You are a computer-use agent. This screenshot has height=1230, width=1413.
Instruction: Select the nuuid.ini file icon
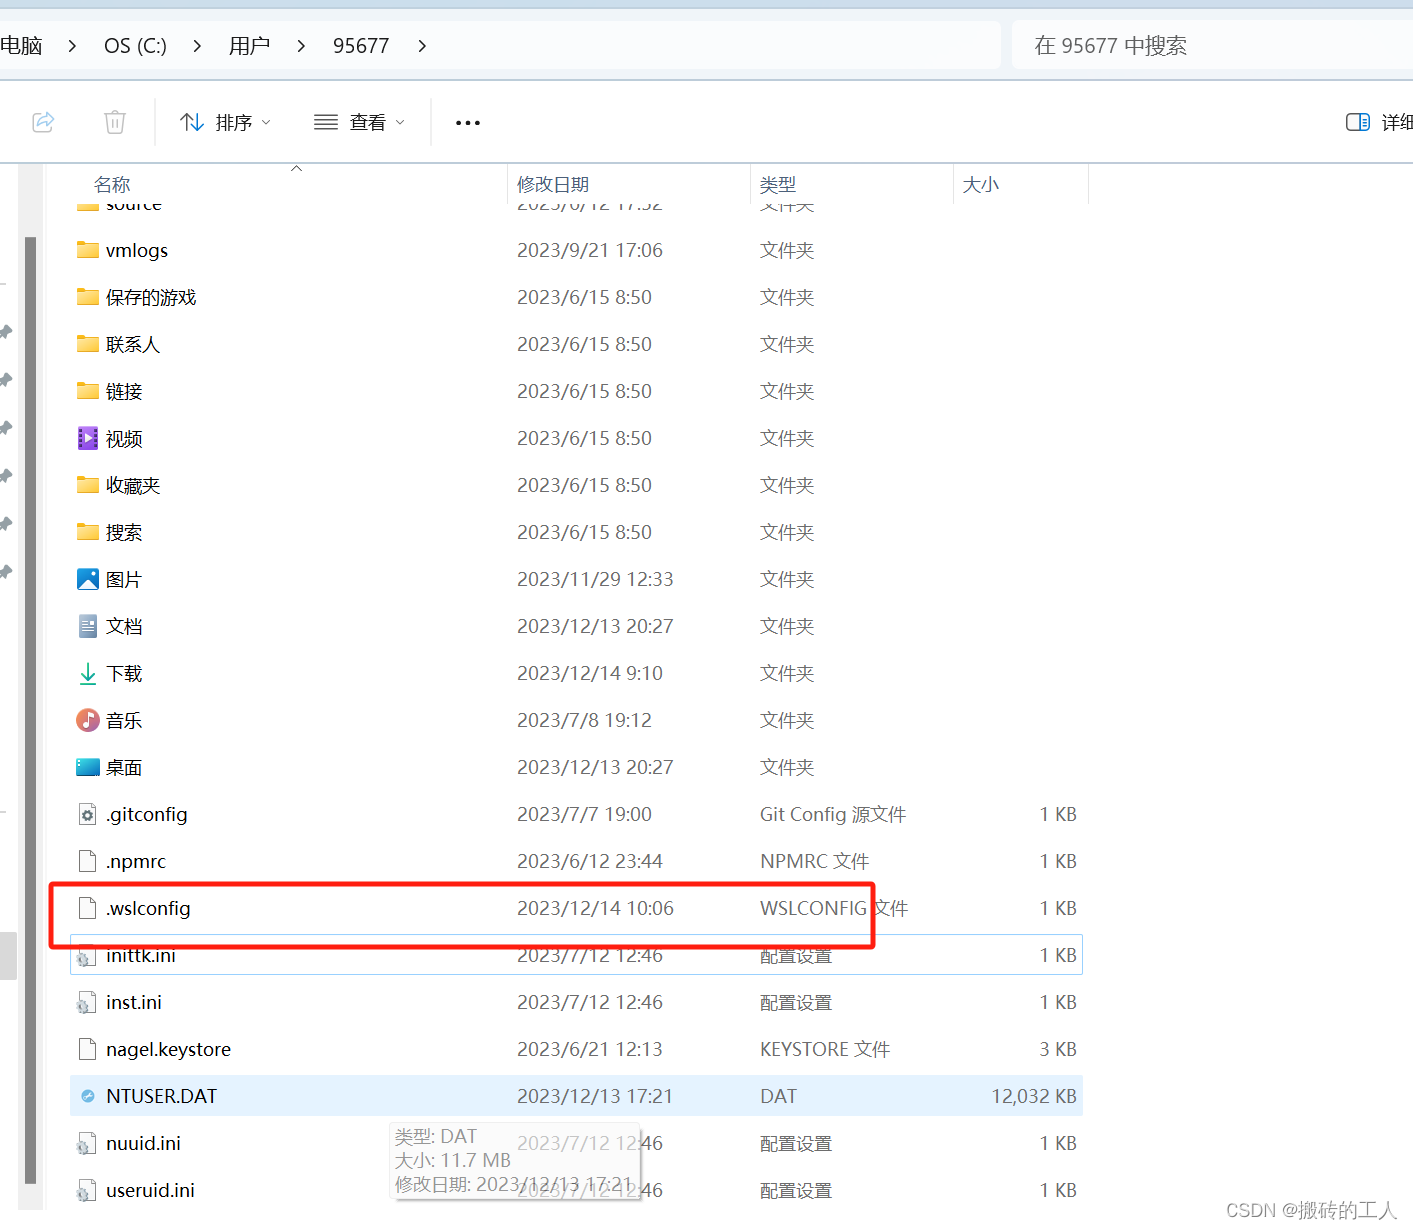88,1143
